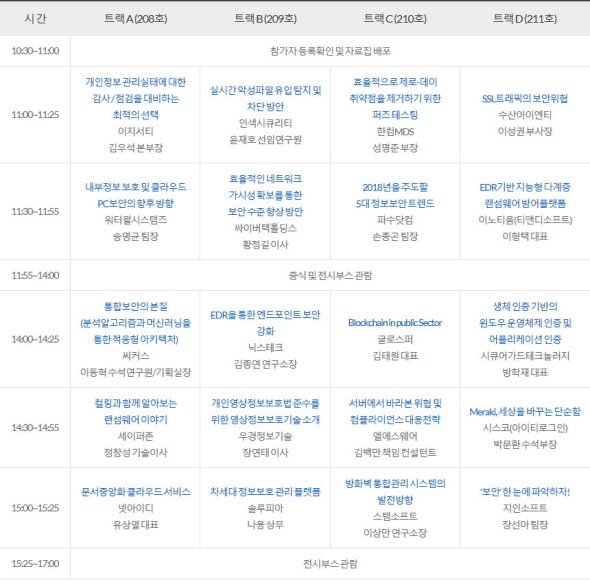Click the EDR기반 지능형 다계층 랜섬웨어 link
This screenshot has width=590, height=580.
[525, 195]
